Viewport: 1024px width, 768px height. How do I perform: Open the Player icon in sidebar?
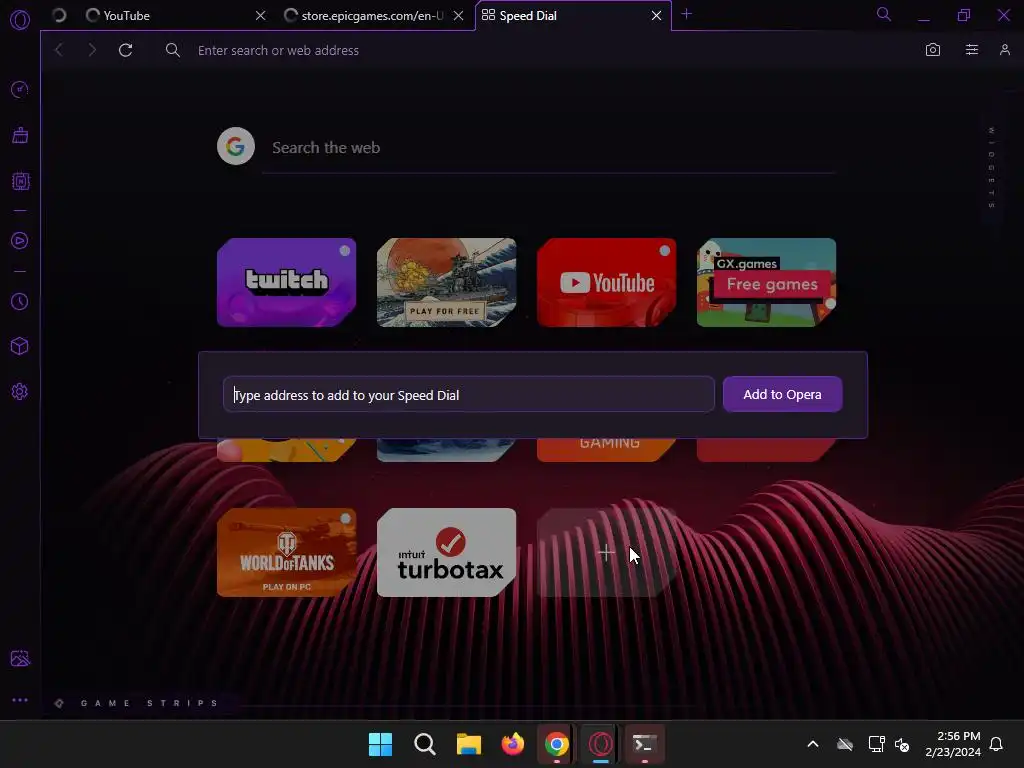[x=20, y=241]
